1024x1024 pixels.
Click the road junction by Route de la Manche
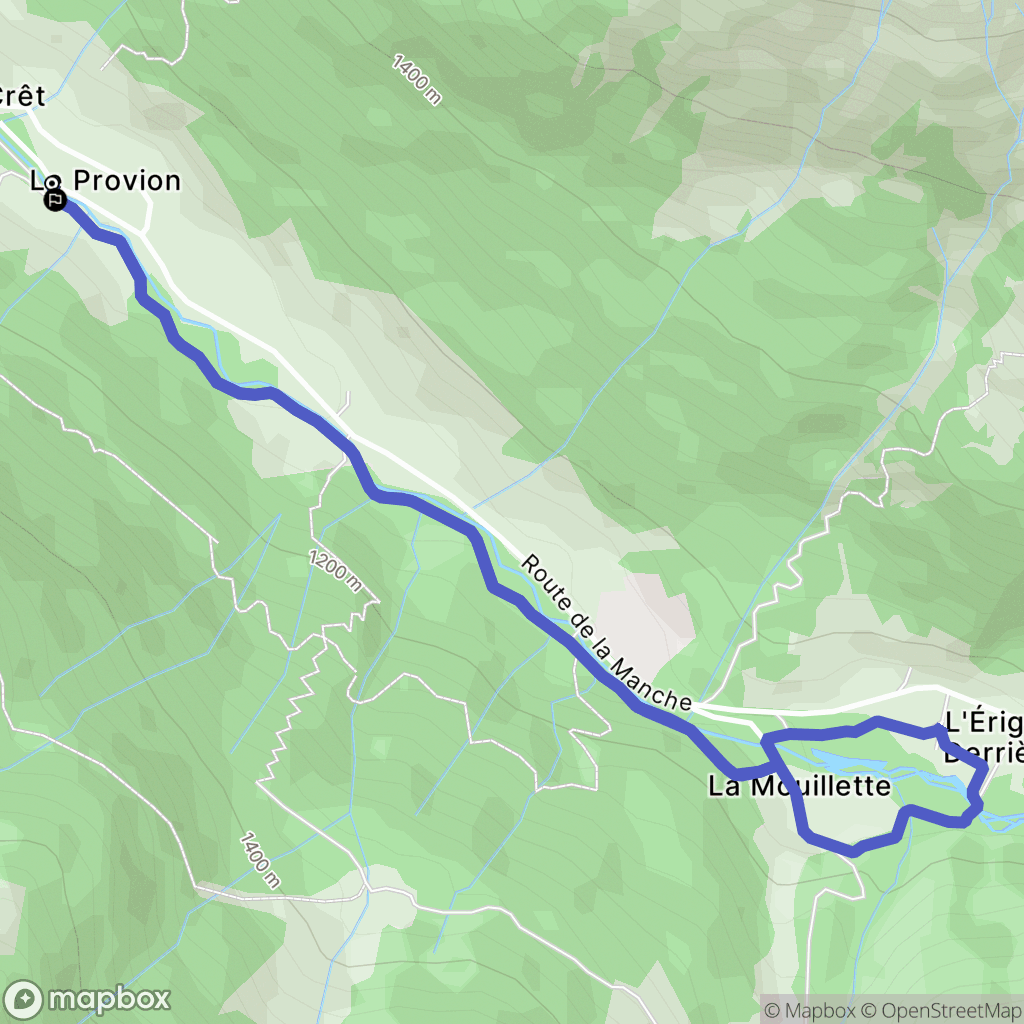pyautogui.click(x=696, y=707)
